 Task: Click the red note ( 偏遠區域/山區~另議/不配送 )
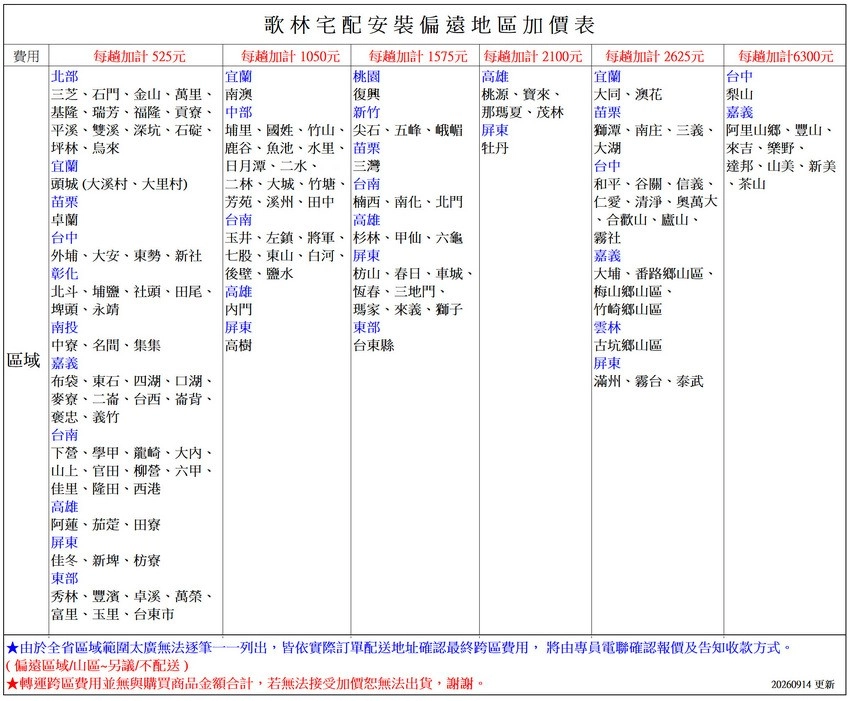click(97, 665)
